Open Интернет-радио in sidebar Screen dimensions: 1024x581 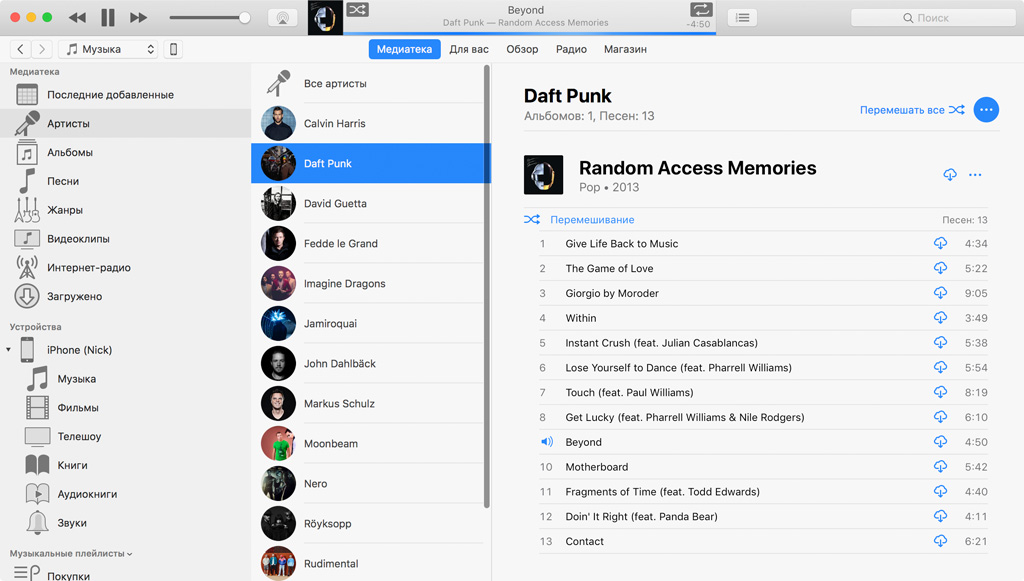(x=125, y=267)
